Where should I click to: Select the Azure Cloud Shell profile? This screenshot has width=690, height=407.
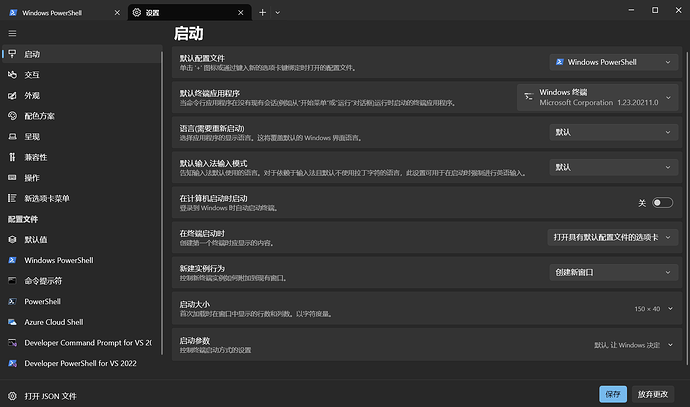(x=82, y=322)
